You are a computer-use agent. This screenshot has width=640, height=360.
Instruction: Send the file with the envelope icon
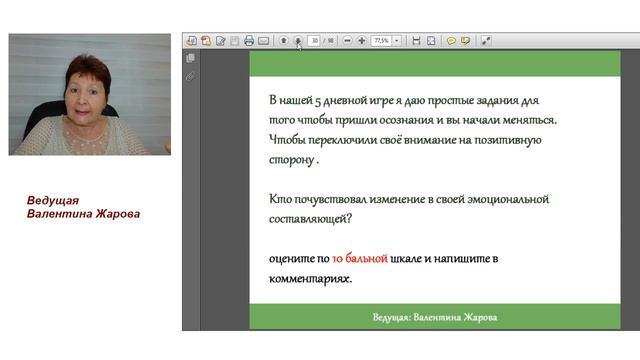(263, 40)
